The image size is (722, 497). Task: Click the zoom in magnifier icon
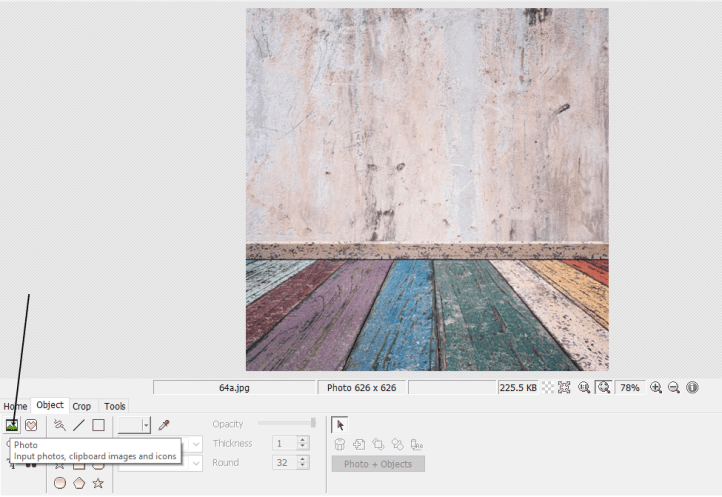pos(656,387)
